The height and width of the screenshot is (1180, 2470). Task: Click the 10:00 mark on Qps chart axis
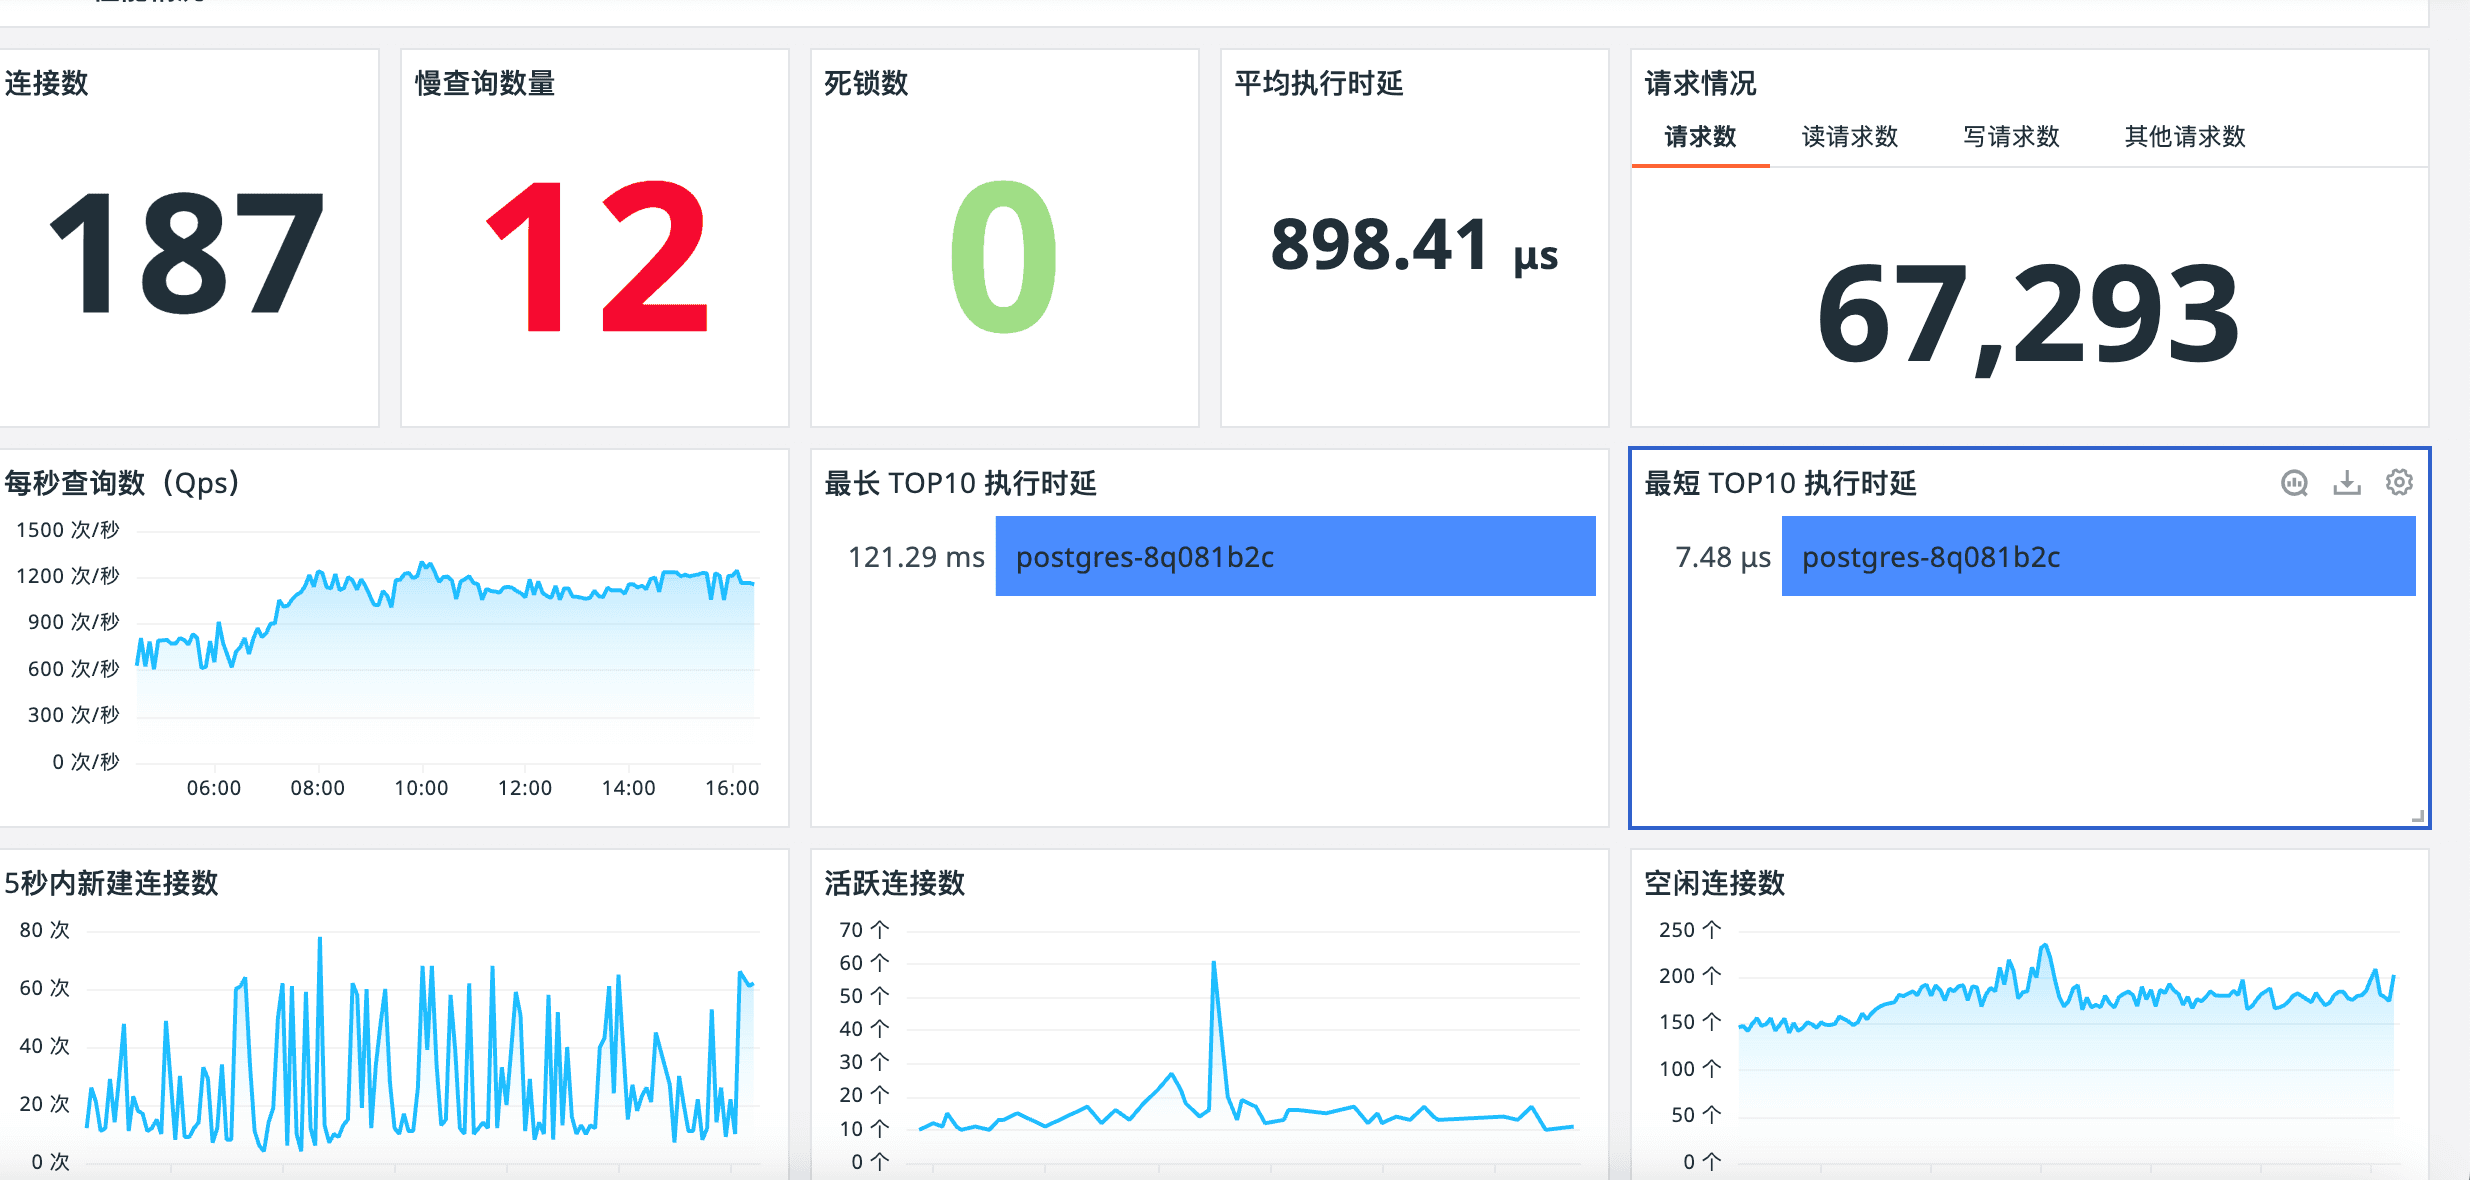[421, 788]
